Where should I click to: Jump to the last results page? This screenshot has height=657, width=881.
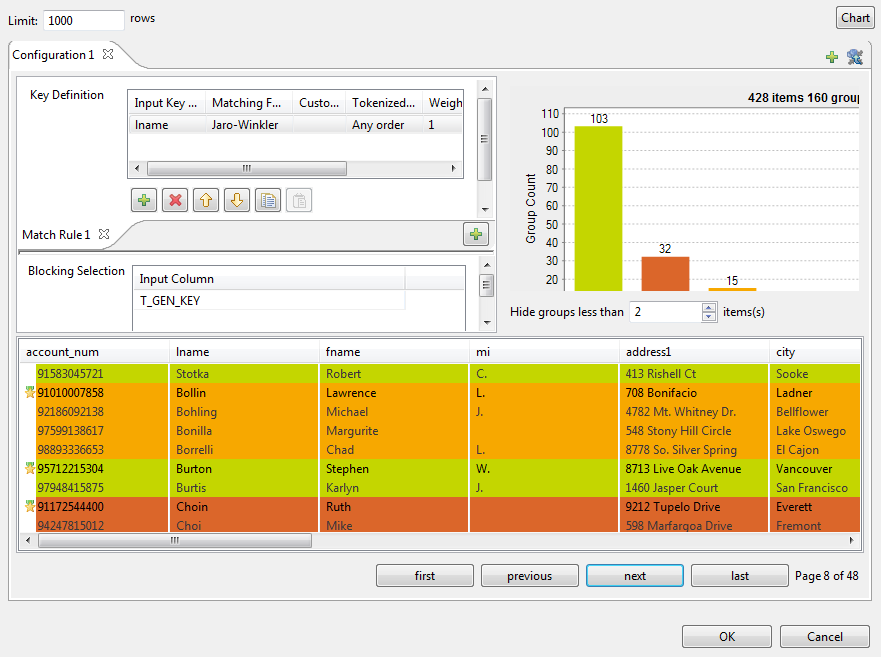point(740,576)
